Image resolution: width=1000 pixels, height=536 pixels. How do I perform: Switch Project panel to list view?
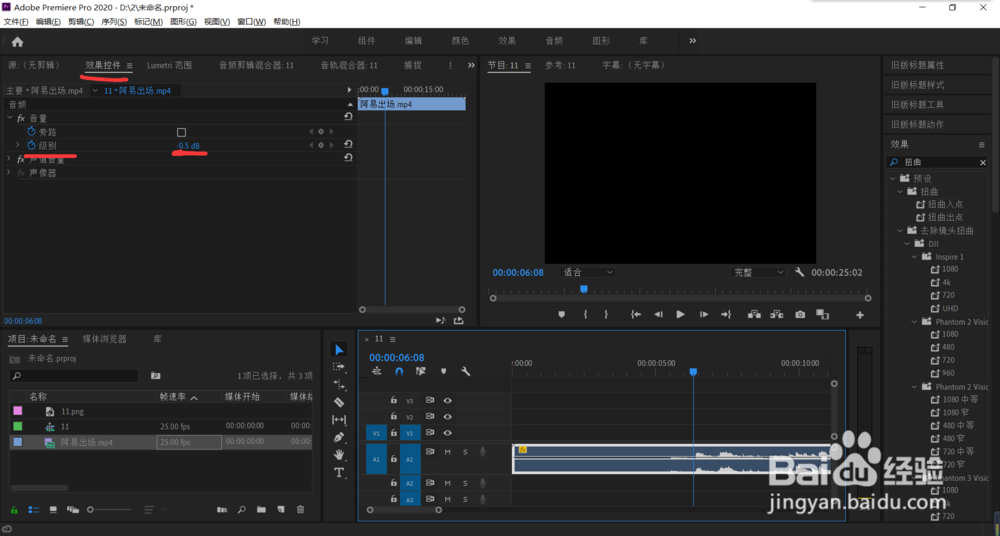(x=34, y=510)
